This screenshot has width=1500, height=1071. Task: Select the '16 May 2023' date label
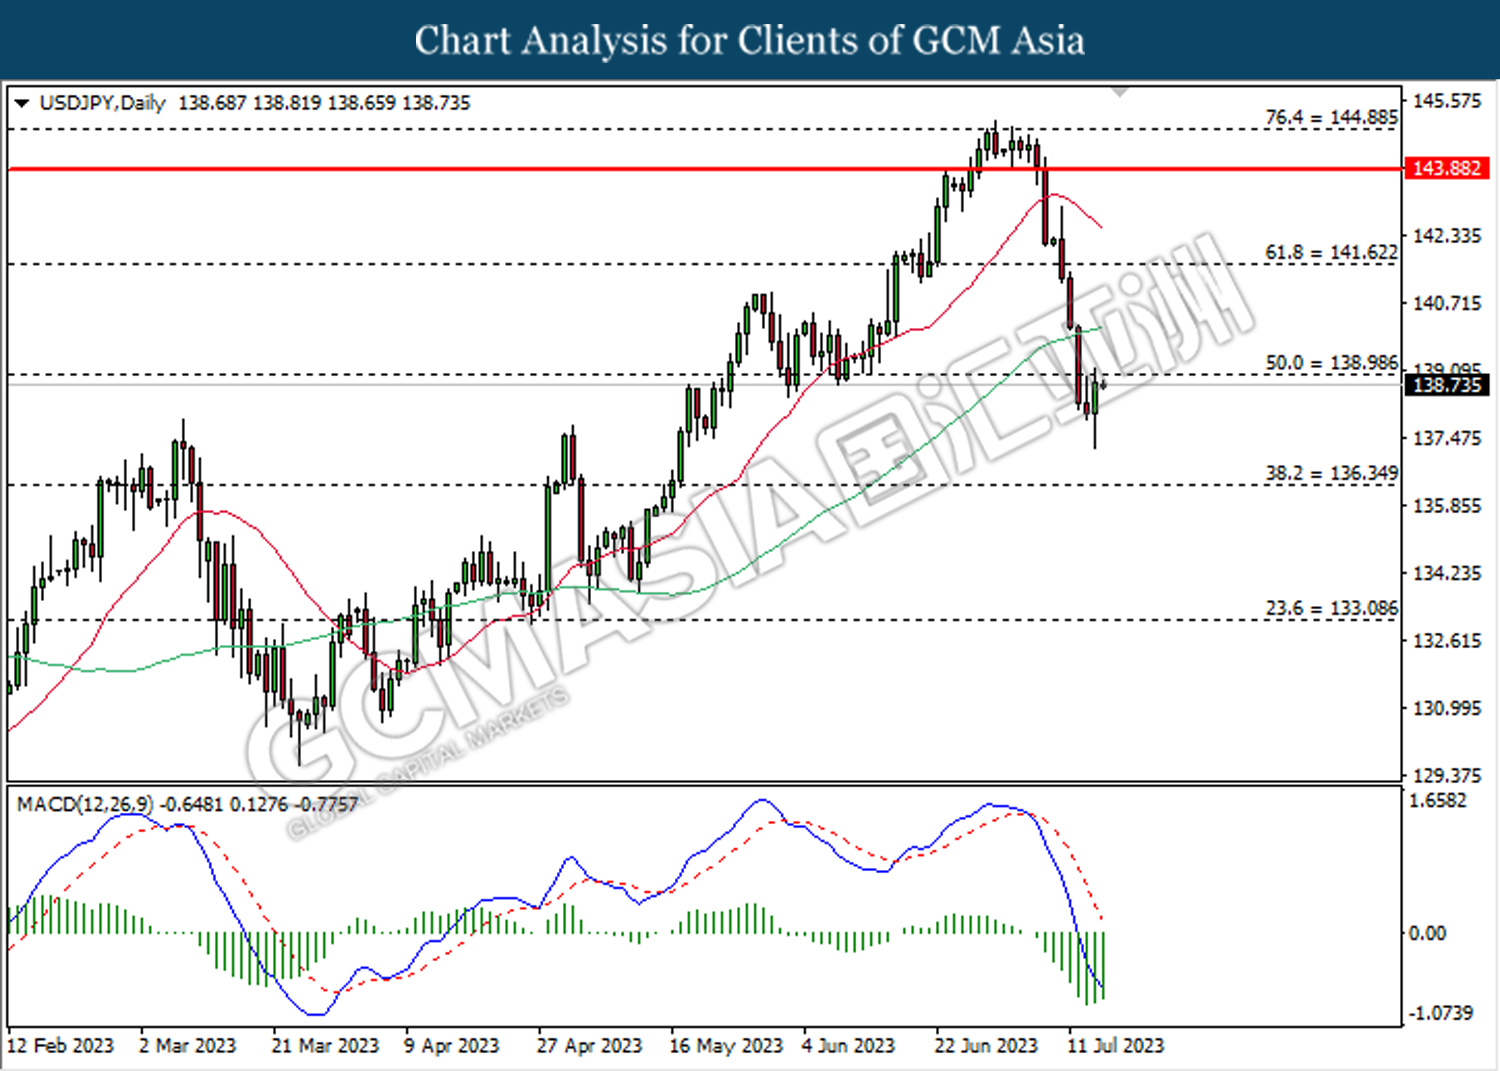[x=726, y=1046]
